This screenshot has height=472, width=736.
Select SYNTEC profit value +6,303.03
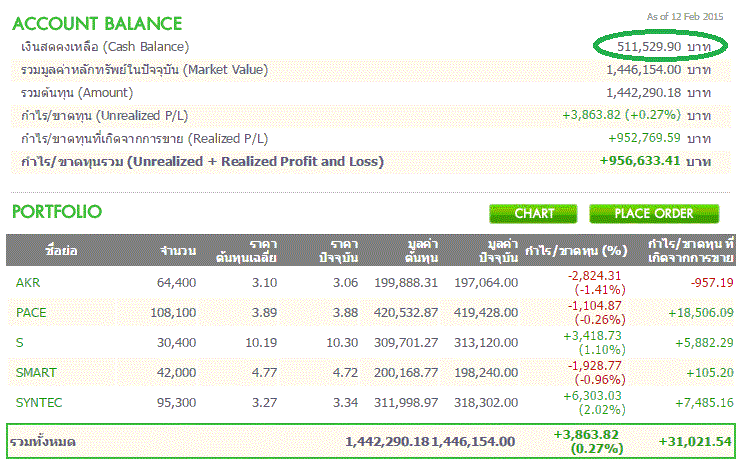pos(594,396)
